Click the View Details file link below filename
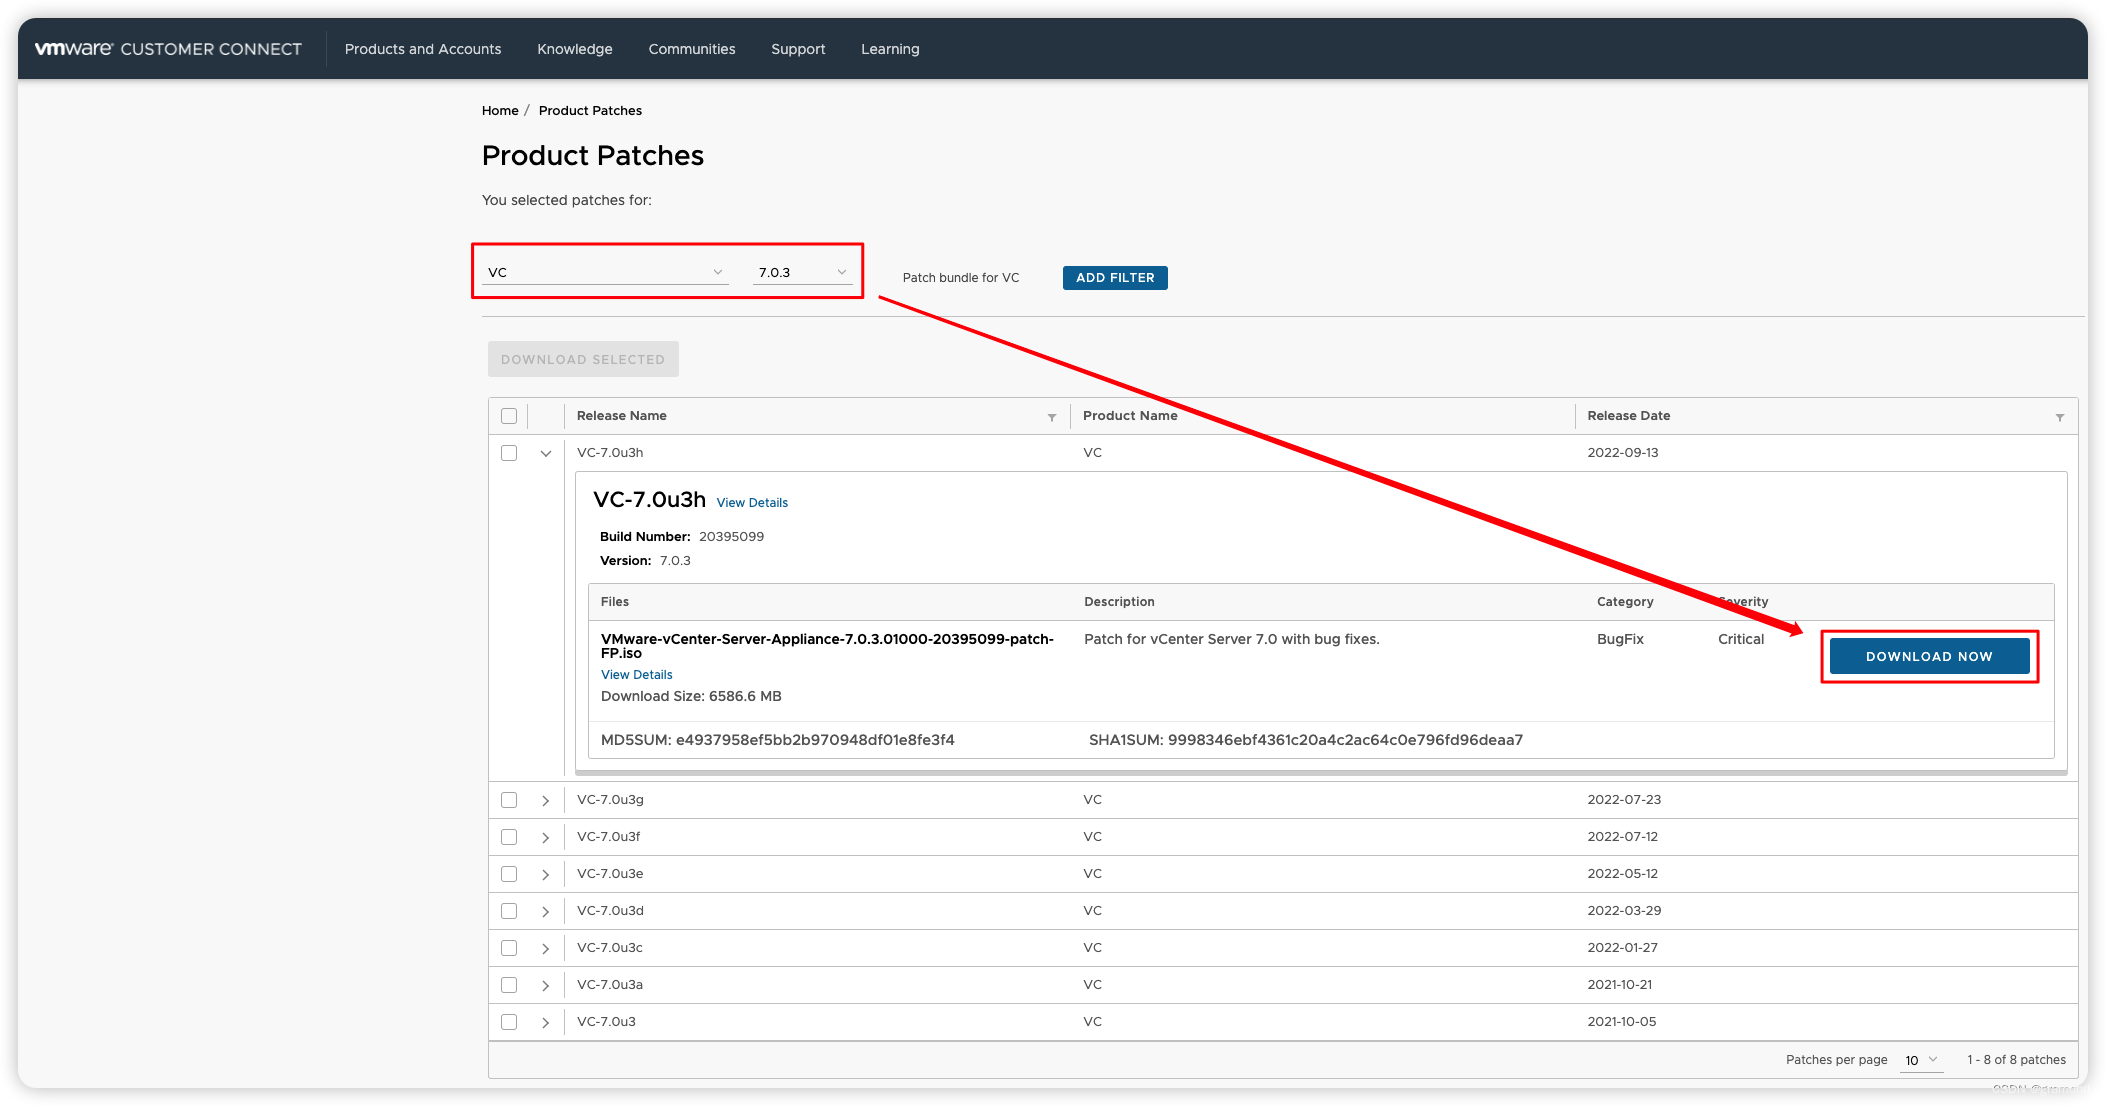The width and height of the screenshot is (2106, 1106). [x=635, y=674]
